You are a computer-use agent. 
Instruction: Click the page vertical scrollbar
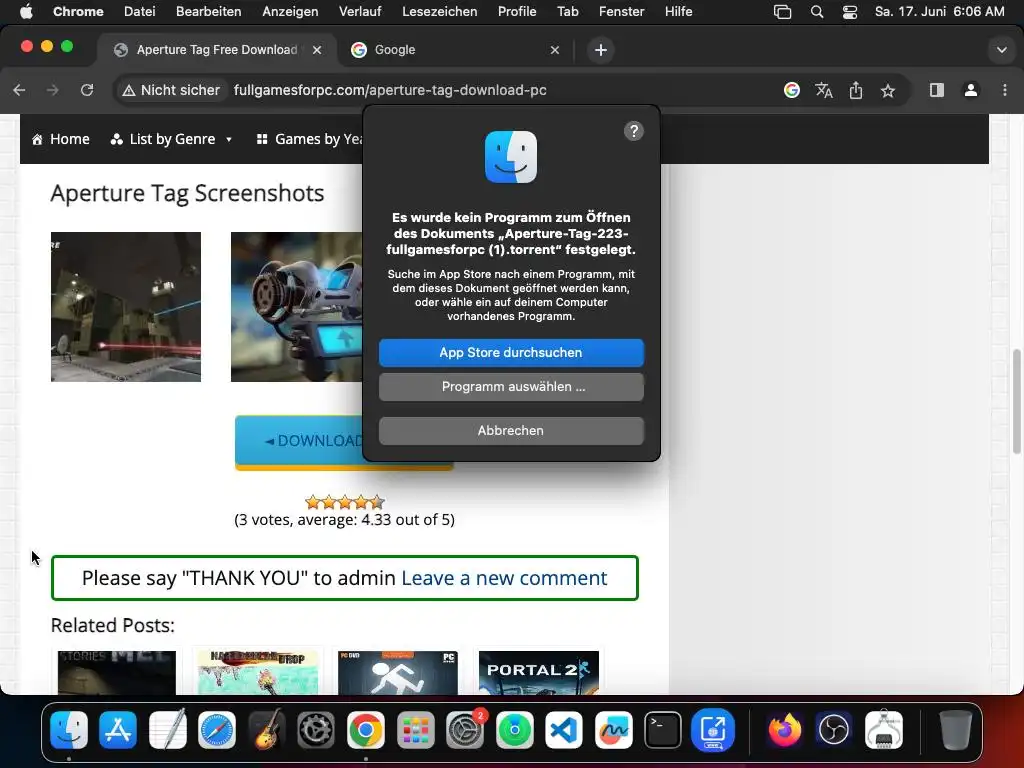point(1016,401)
